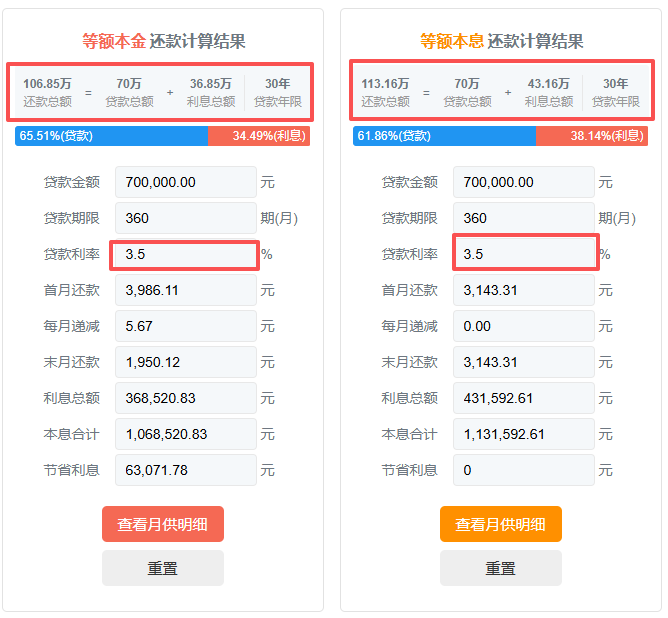
Task: Click red 34.49%(利息) bar segment
Action: pyautogui.click(x=258, y=136)
